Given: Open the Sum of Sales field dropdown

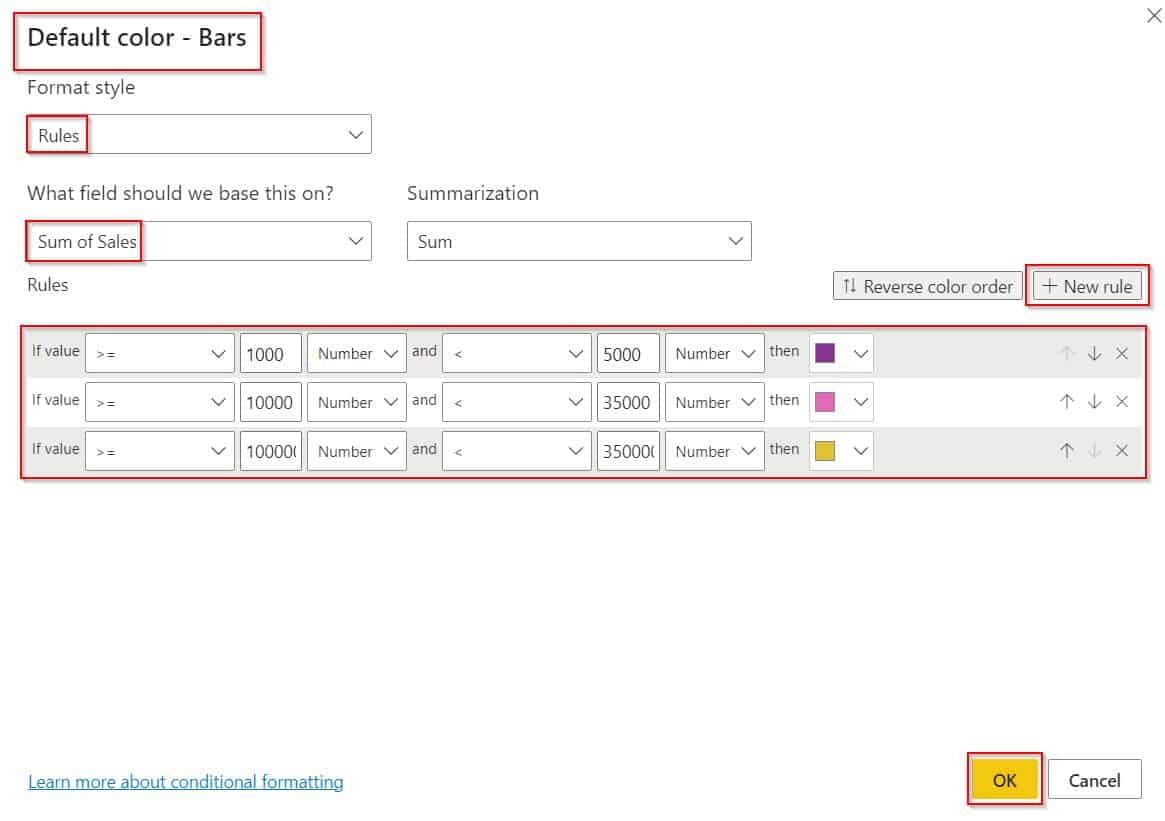Looking at the screenshot, I should click(x=199, y=241).
